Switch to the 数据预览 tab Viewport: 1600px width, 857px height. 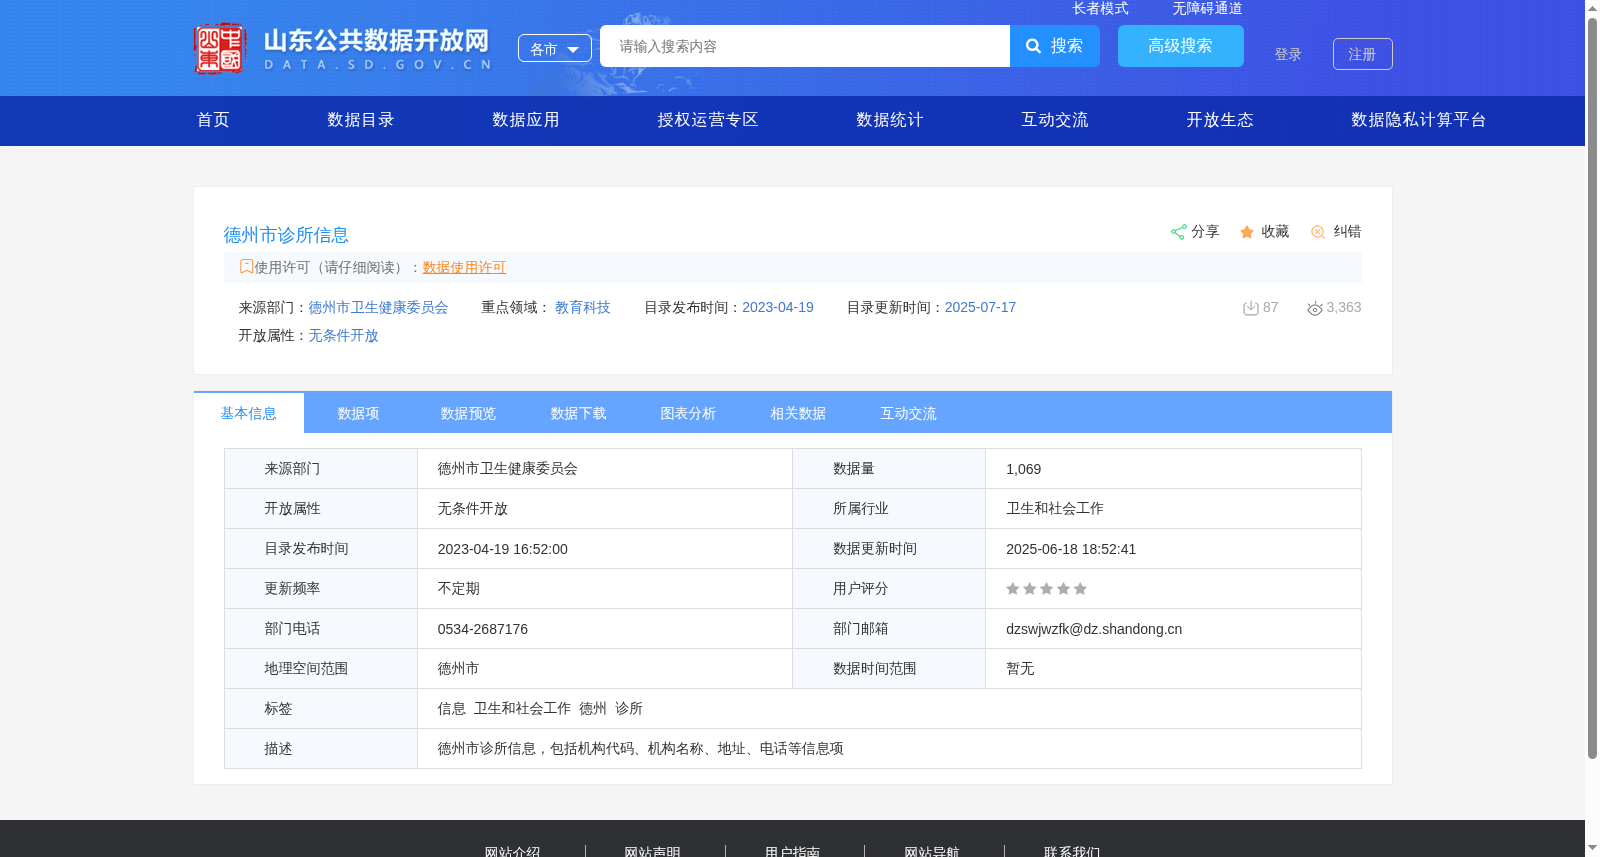(x=469, y=413)
